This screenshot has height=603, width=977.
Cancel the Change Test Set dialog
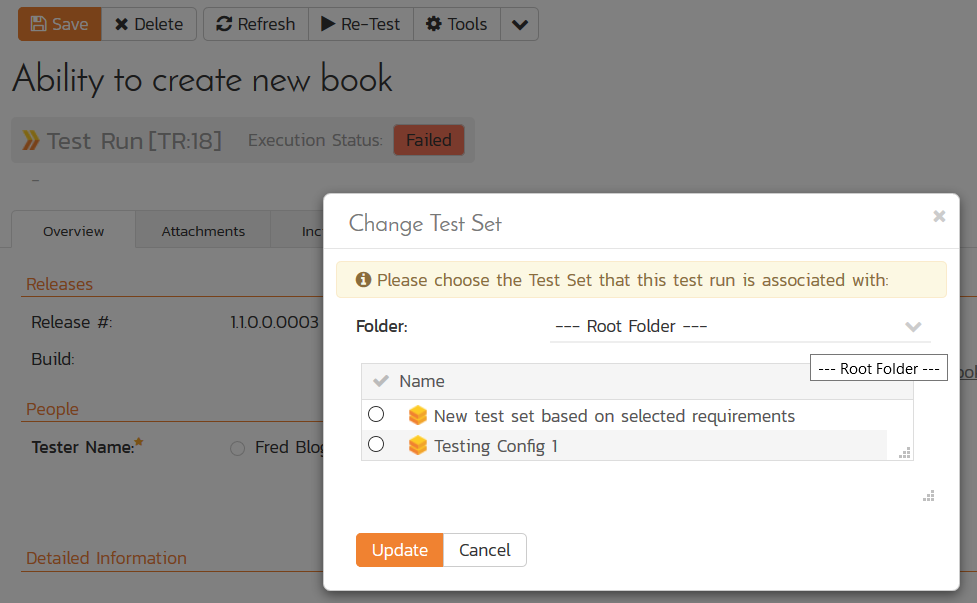(484, 550)
